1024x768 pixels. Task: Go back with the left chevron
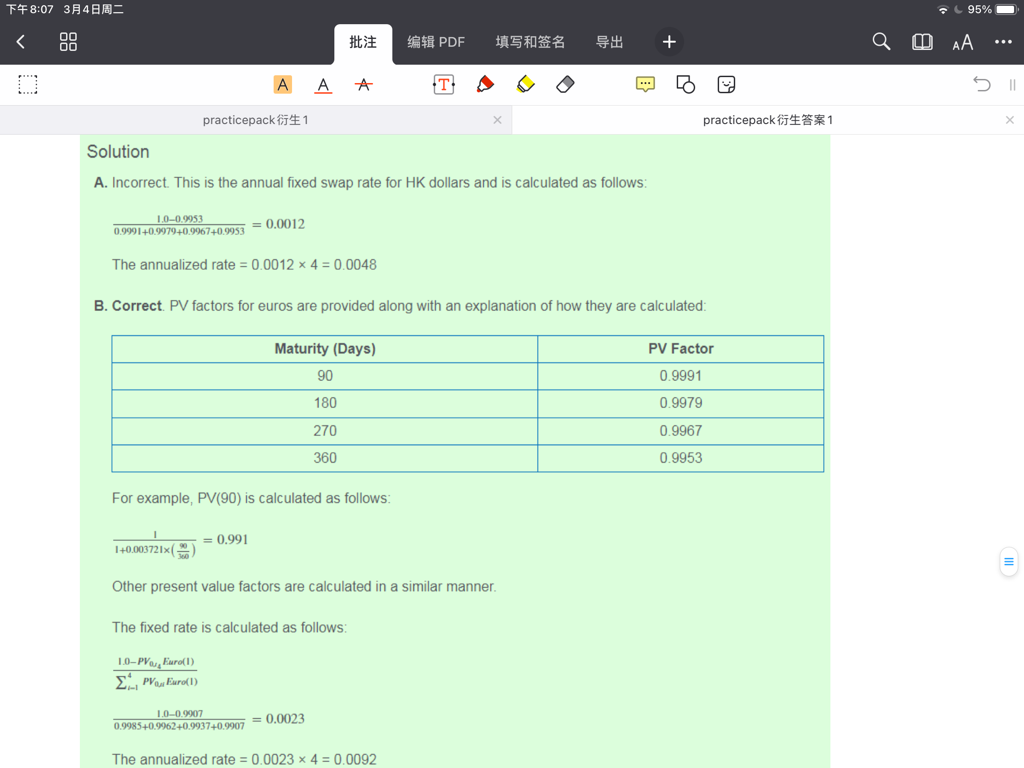(20, 42)
